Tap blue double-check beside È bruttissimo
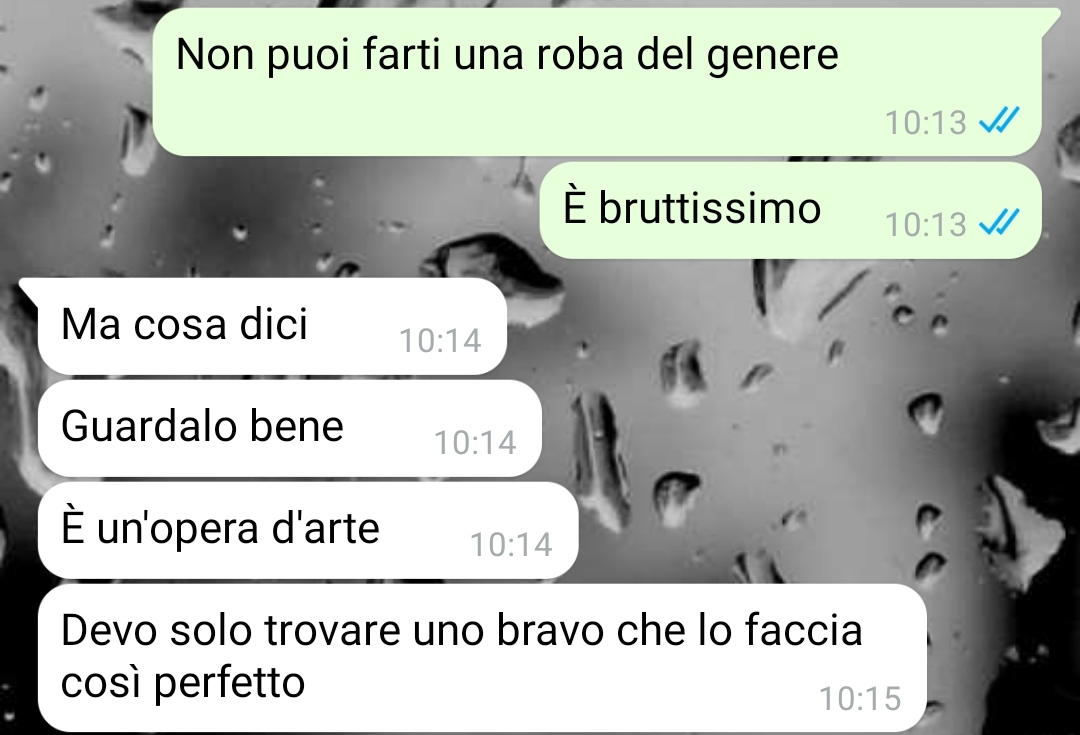The height and width of the screenshot is (735, 1080). tap(999, 223)
